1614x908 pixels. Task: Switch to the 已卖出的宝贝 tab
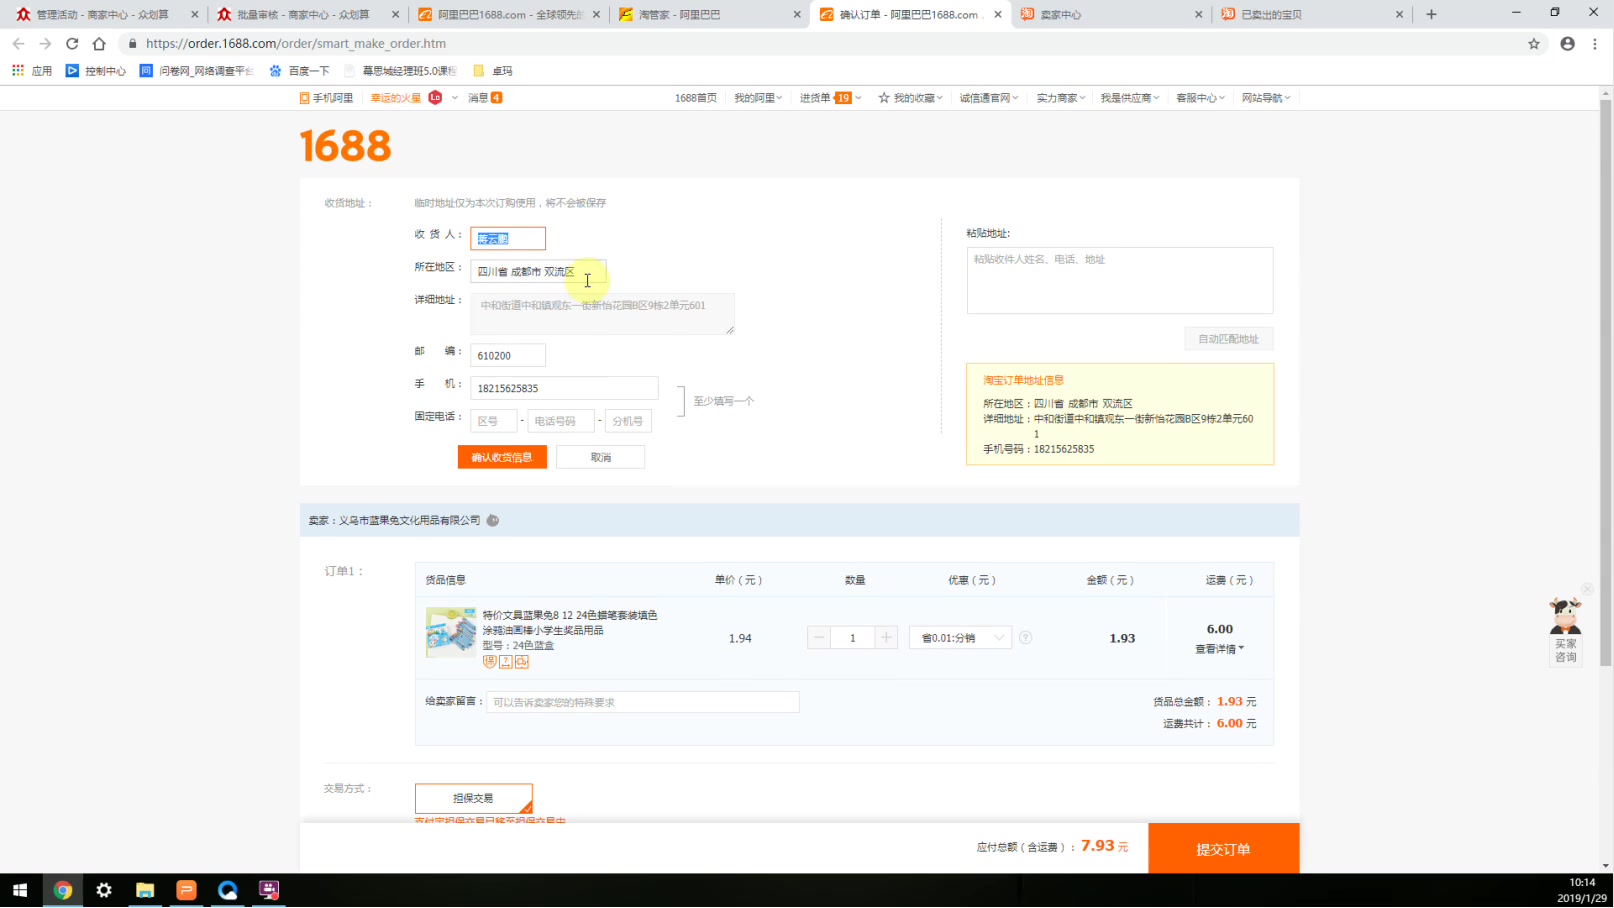click(1312, 14)
